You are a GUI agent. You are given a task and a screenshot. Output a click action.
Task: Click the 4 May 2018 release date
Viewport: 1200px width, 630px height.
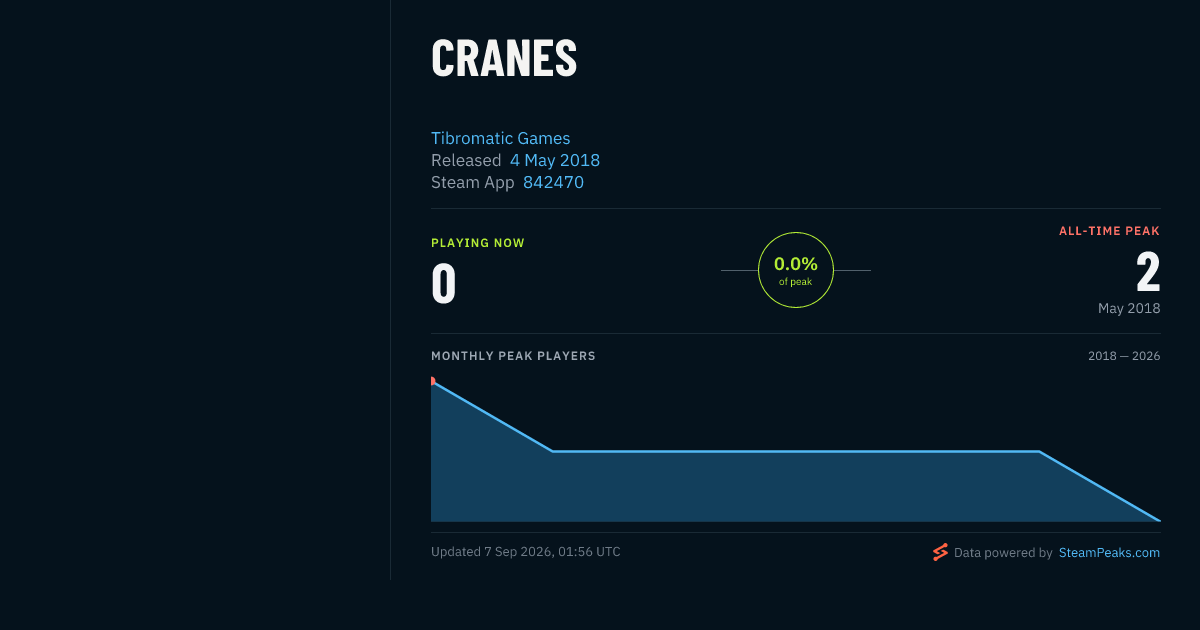coord(555,160)
